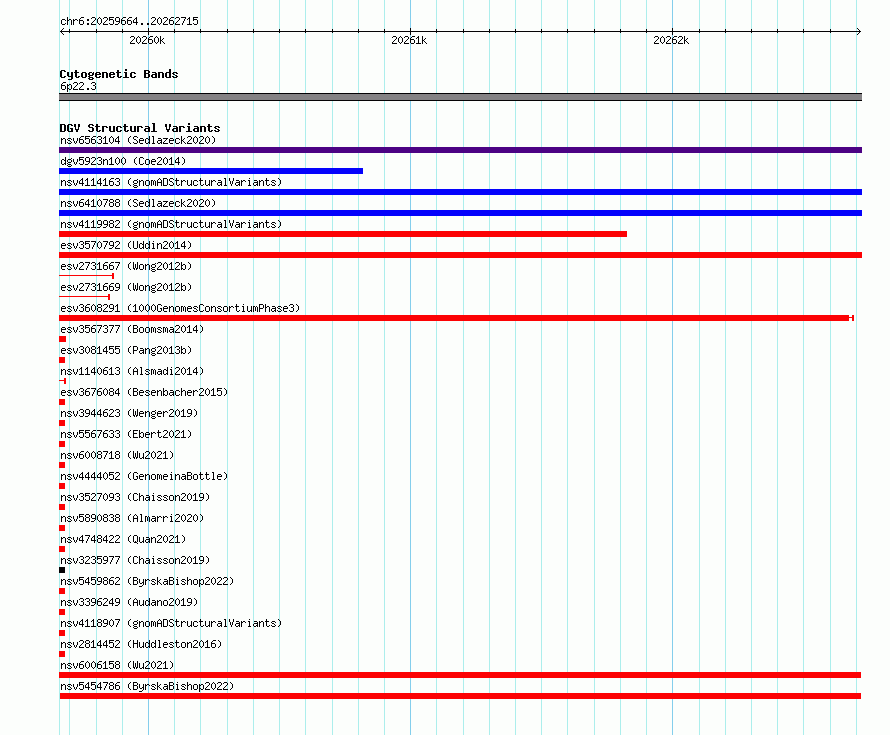890x735 pixels.
Task: Open variant dgv5923n100 (Coe2014) label
Action: [x=123, y=161]
